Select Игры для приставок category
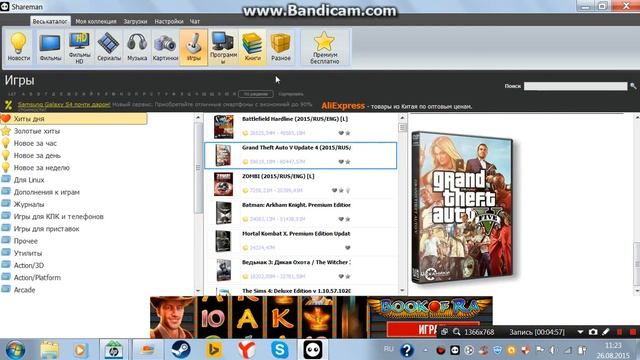Viewport: 640px width, 360px height. coord(47,229)
